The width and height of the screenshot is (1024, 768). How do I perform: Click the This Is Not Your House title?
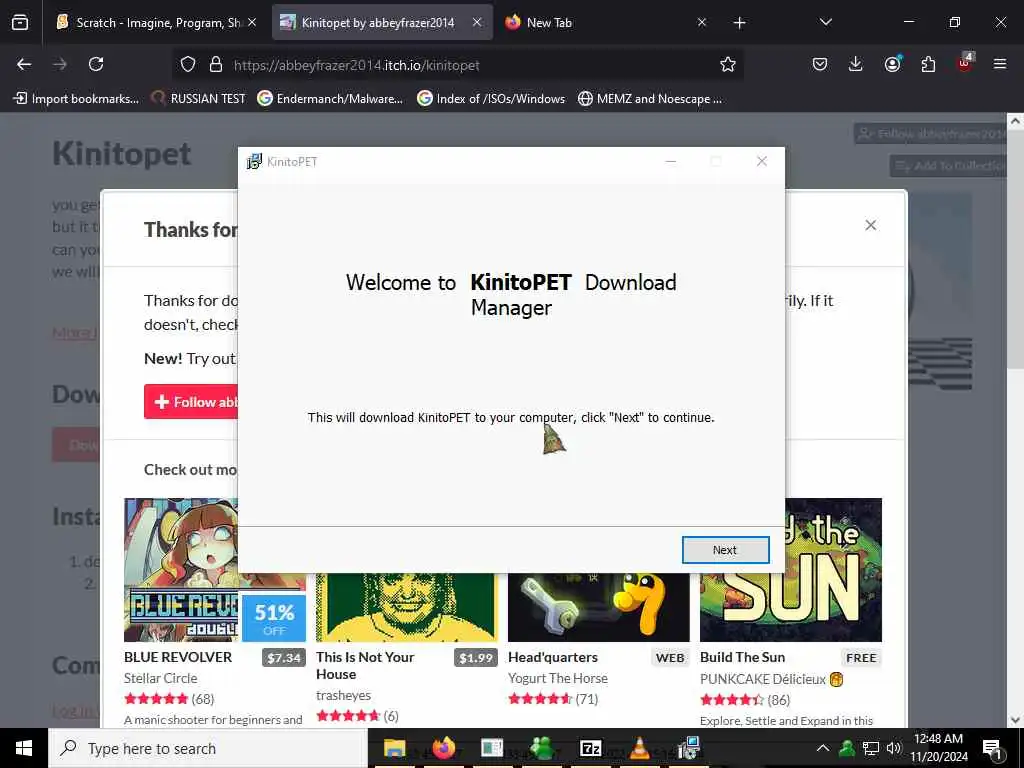tap(365, 665)
